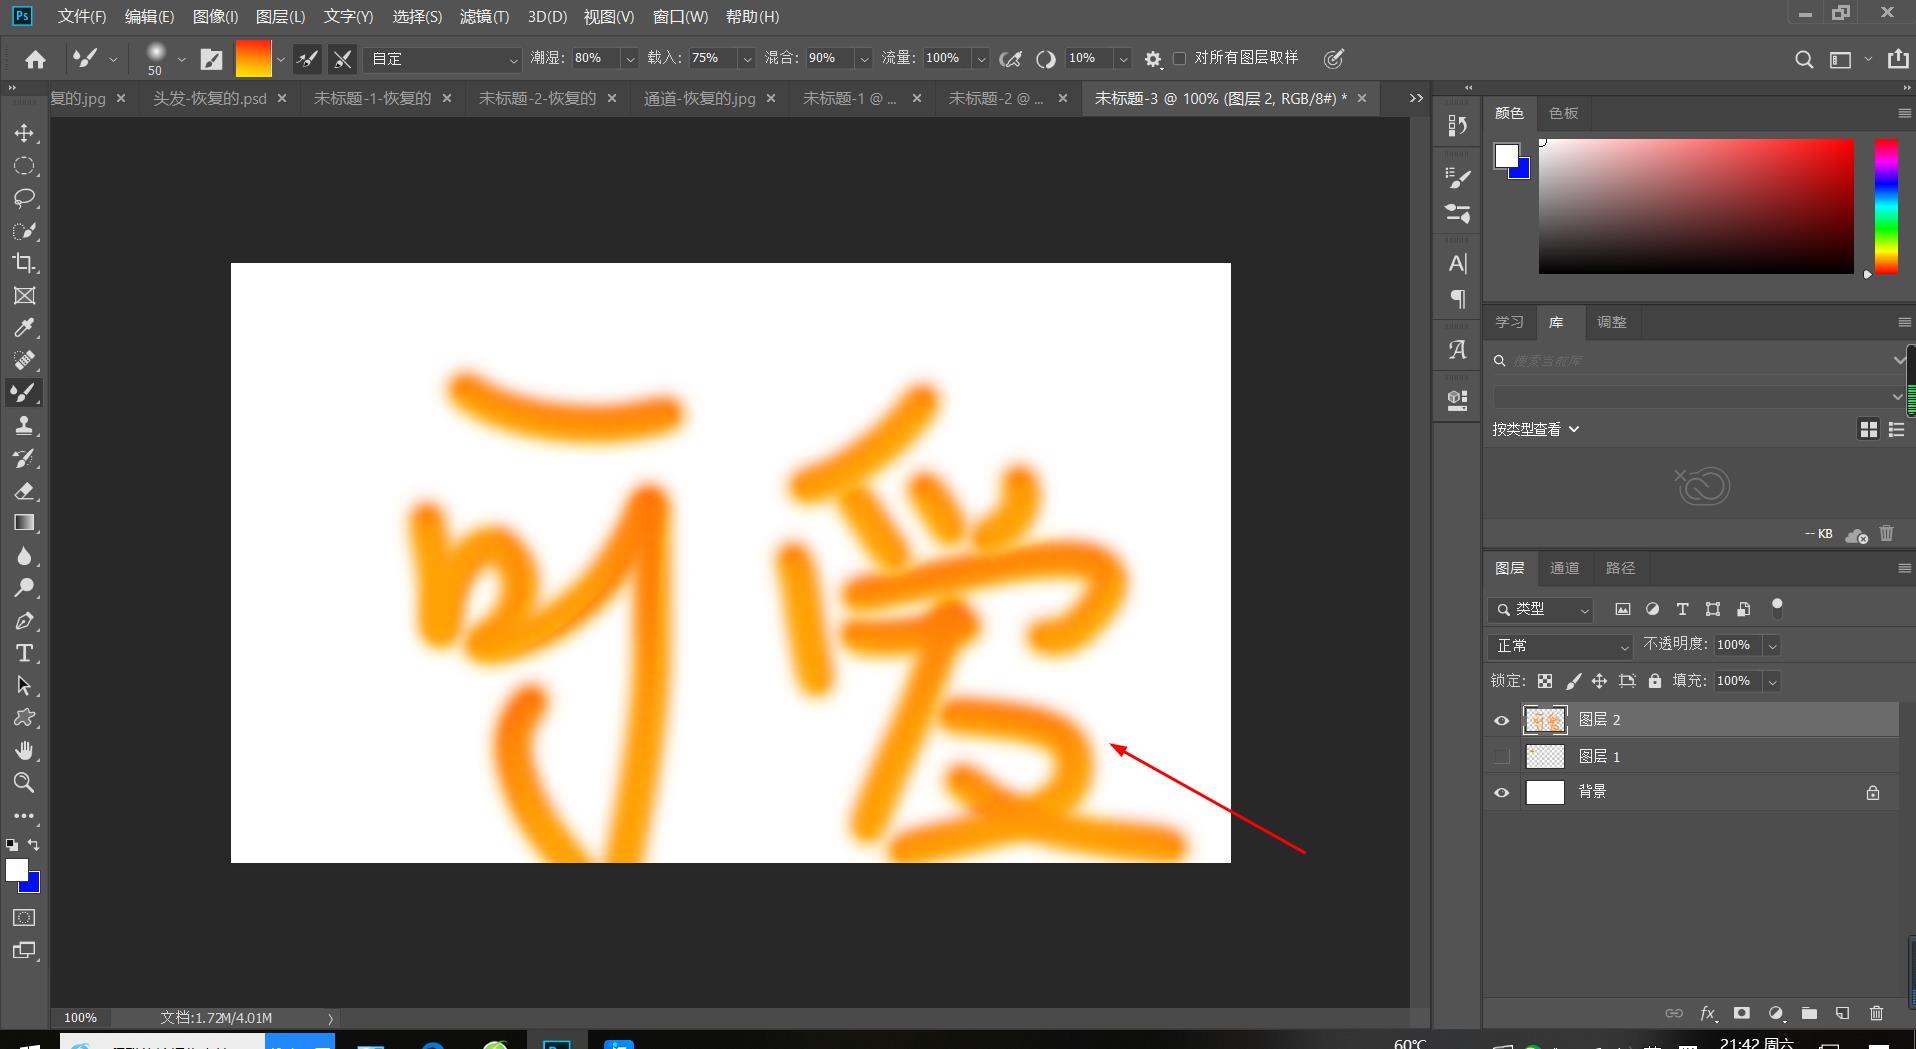Switch to the 色板 panel tab

click(1563, 113)
